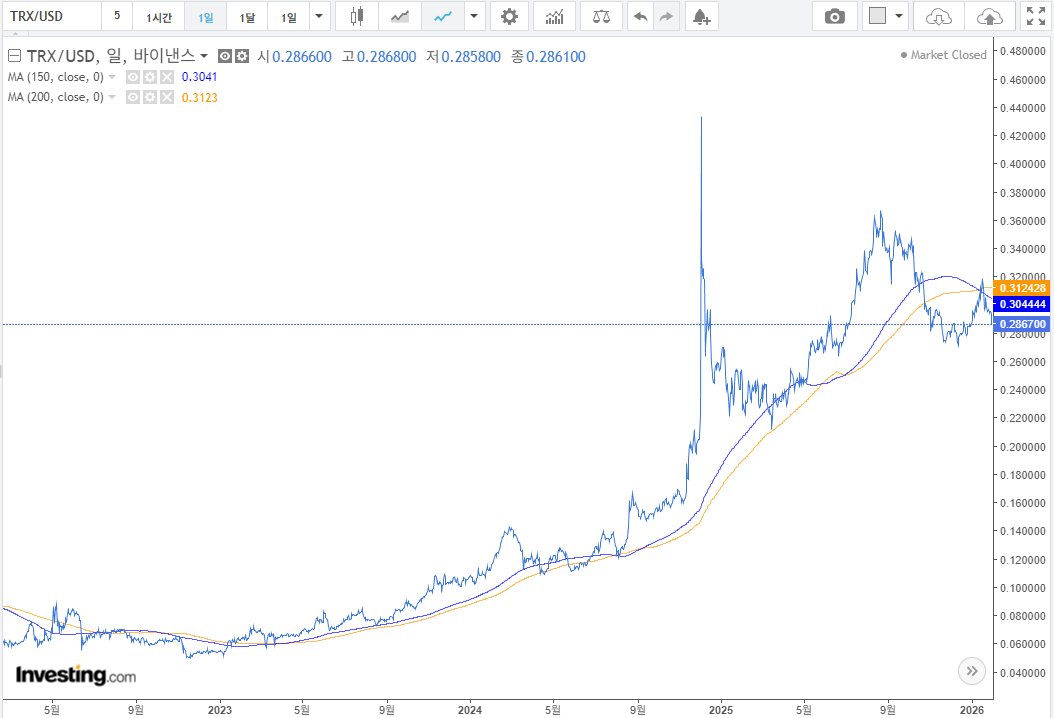
Task: Open the layout color dropdown arrow
Action: tap(899, 16)
